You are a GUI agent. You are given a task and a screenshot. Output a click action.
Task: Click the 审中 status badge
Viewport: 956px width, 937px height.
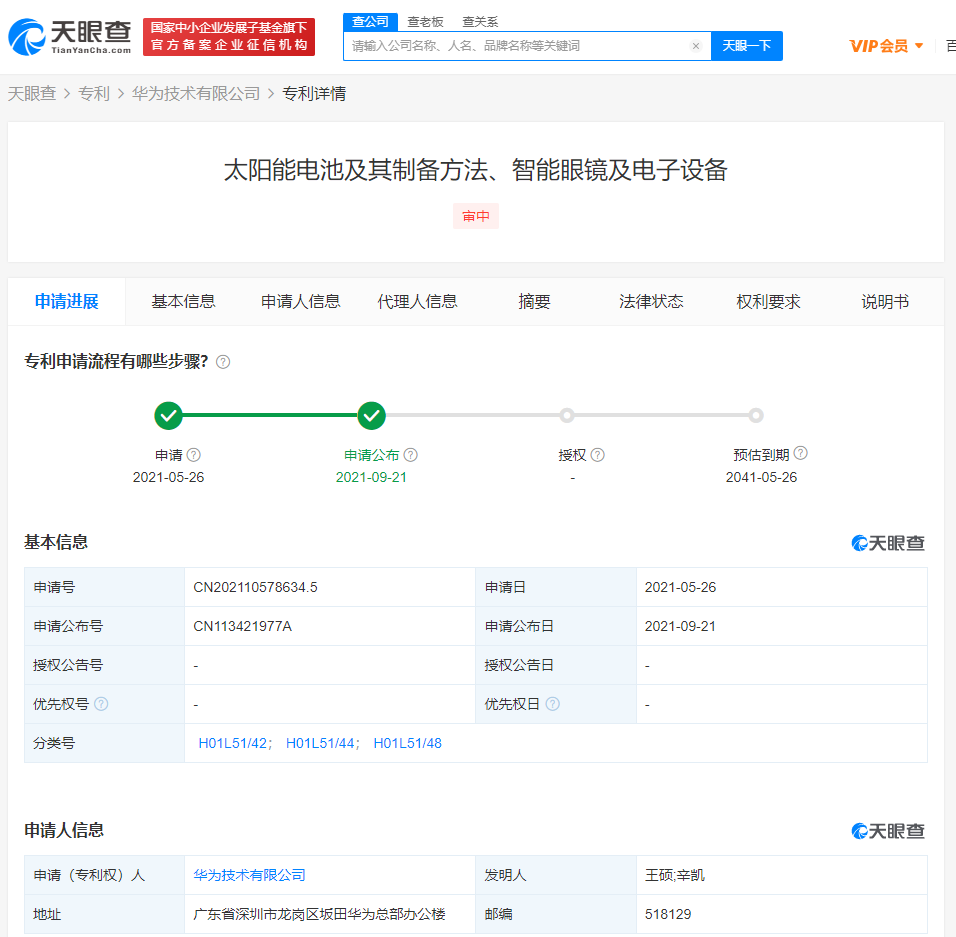pyautogui.click(x=476, y=216)
